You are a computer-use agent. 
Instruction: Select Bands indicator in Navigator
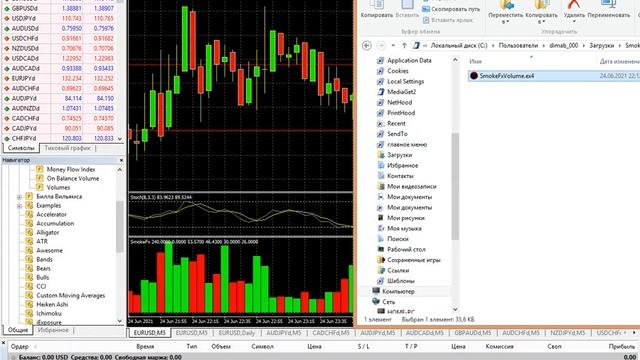click(44, 260)
